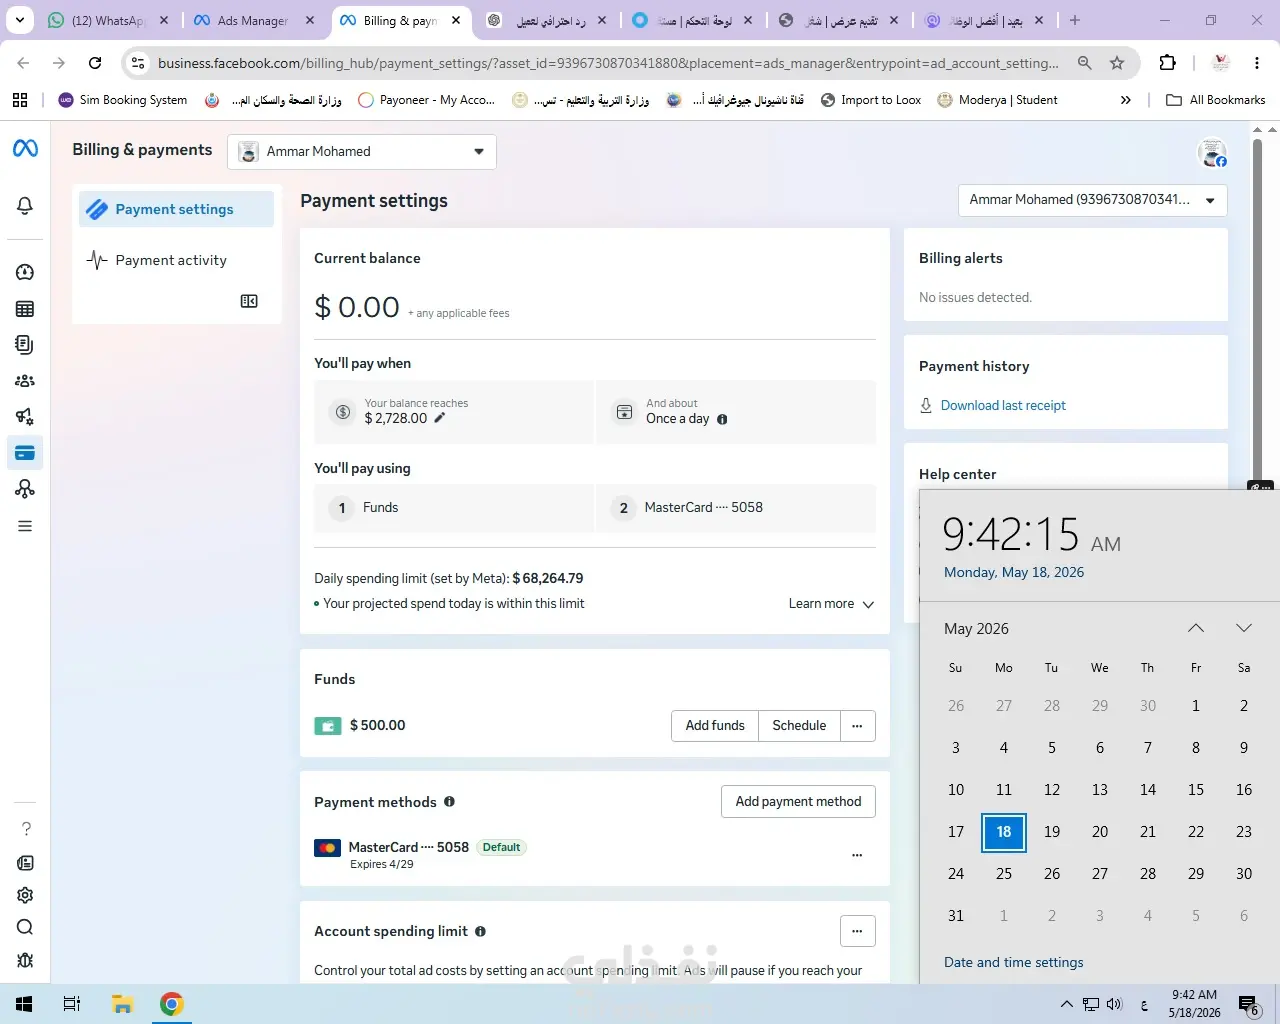Open Account spending limit options menu
The width and height of the screenshot is (1280, 1024).
(857, 931)
